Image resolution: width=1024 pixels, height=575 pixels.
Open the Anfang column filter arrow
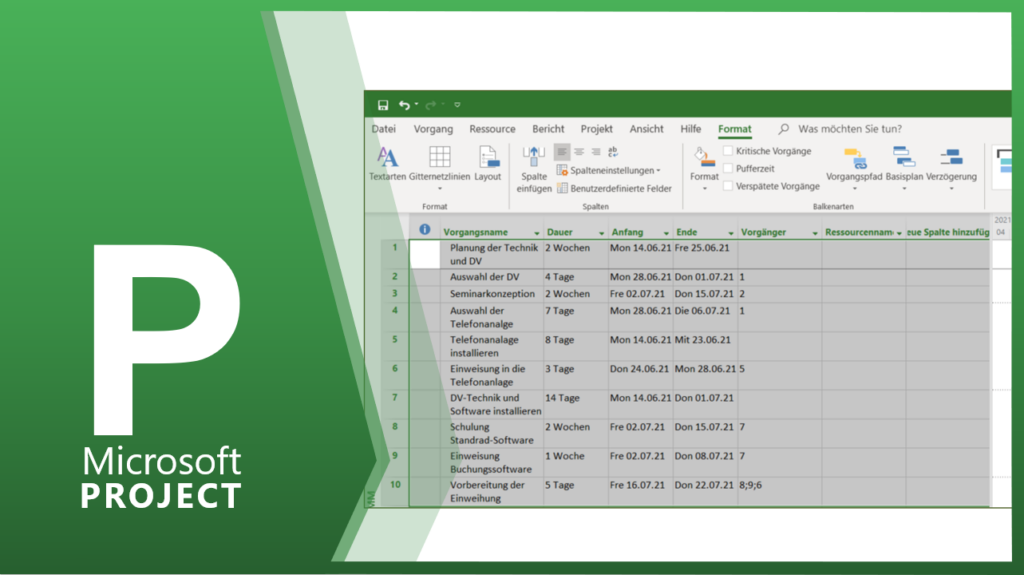click(x=666, y=233)
